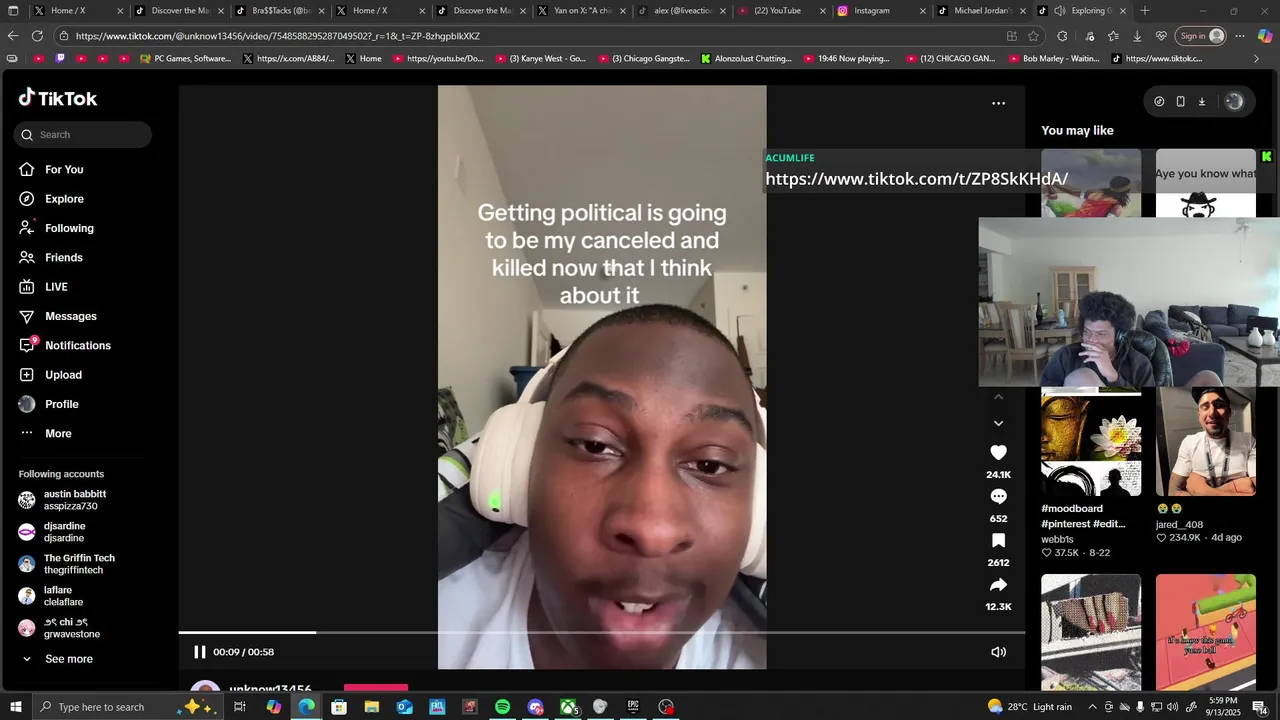The height and width of the screenshot is (720, 1280).
Task: Click the phone app icon in top pill
Action: 1180,101
